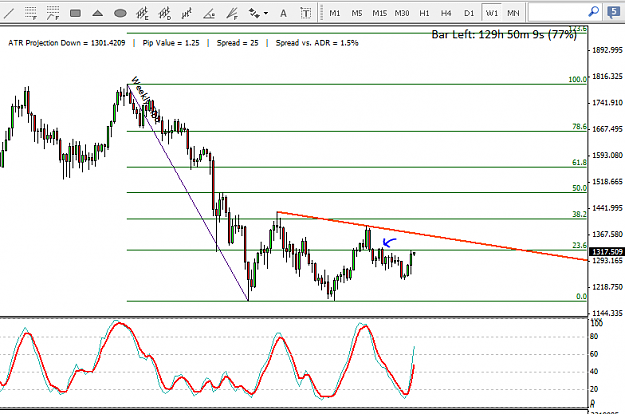The height and width of the screenshot is (414, 625).
Task: Click the stochastic 60 level label
Action: 594,354
